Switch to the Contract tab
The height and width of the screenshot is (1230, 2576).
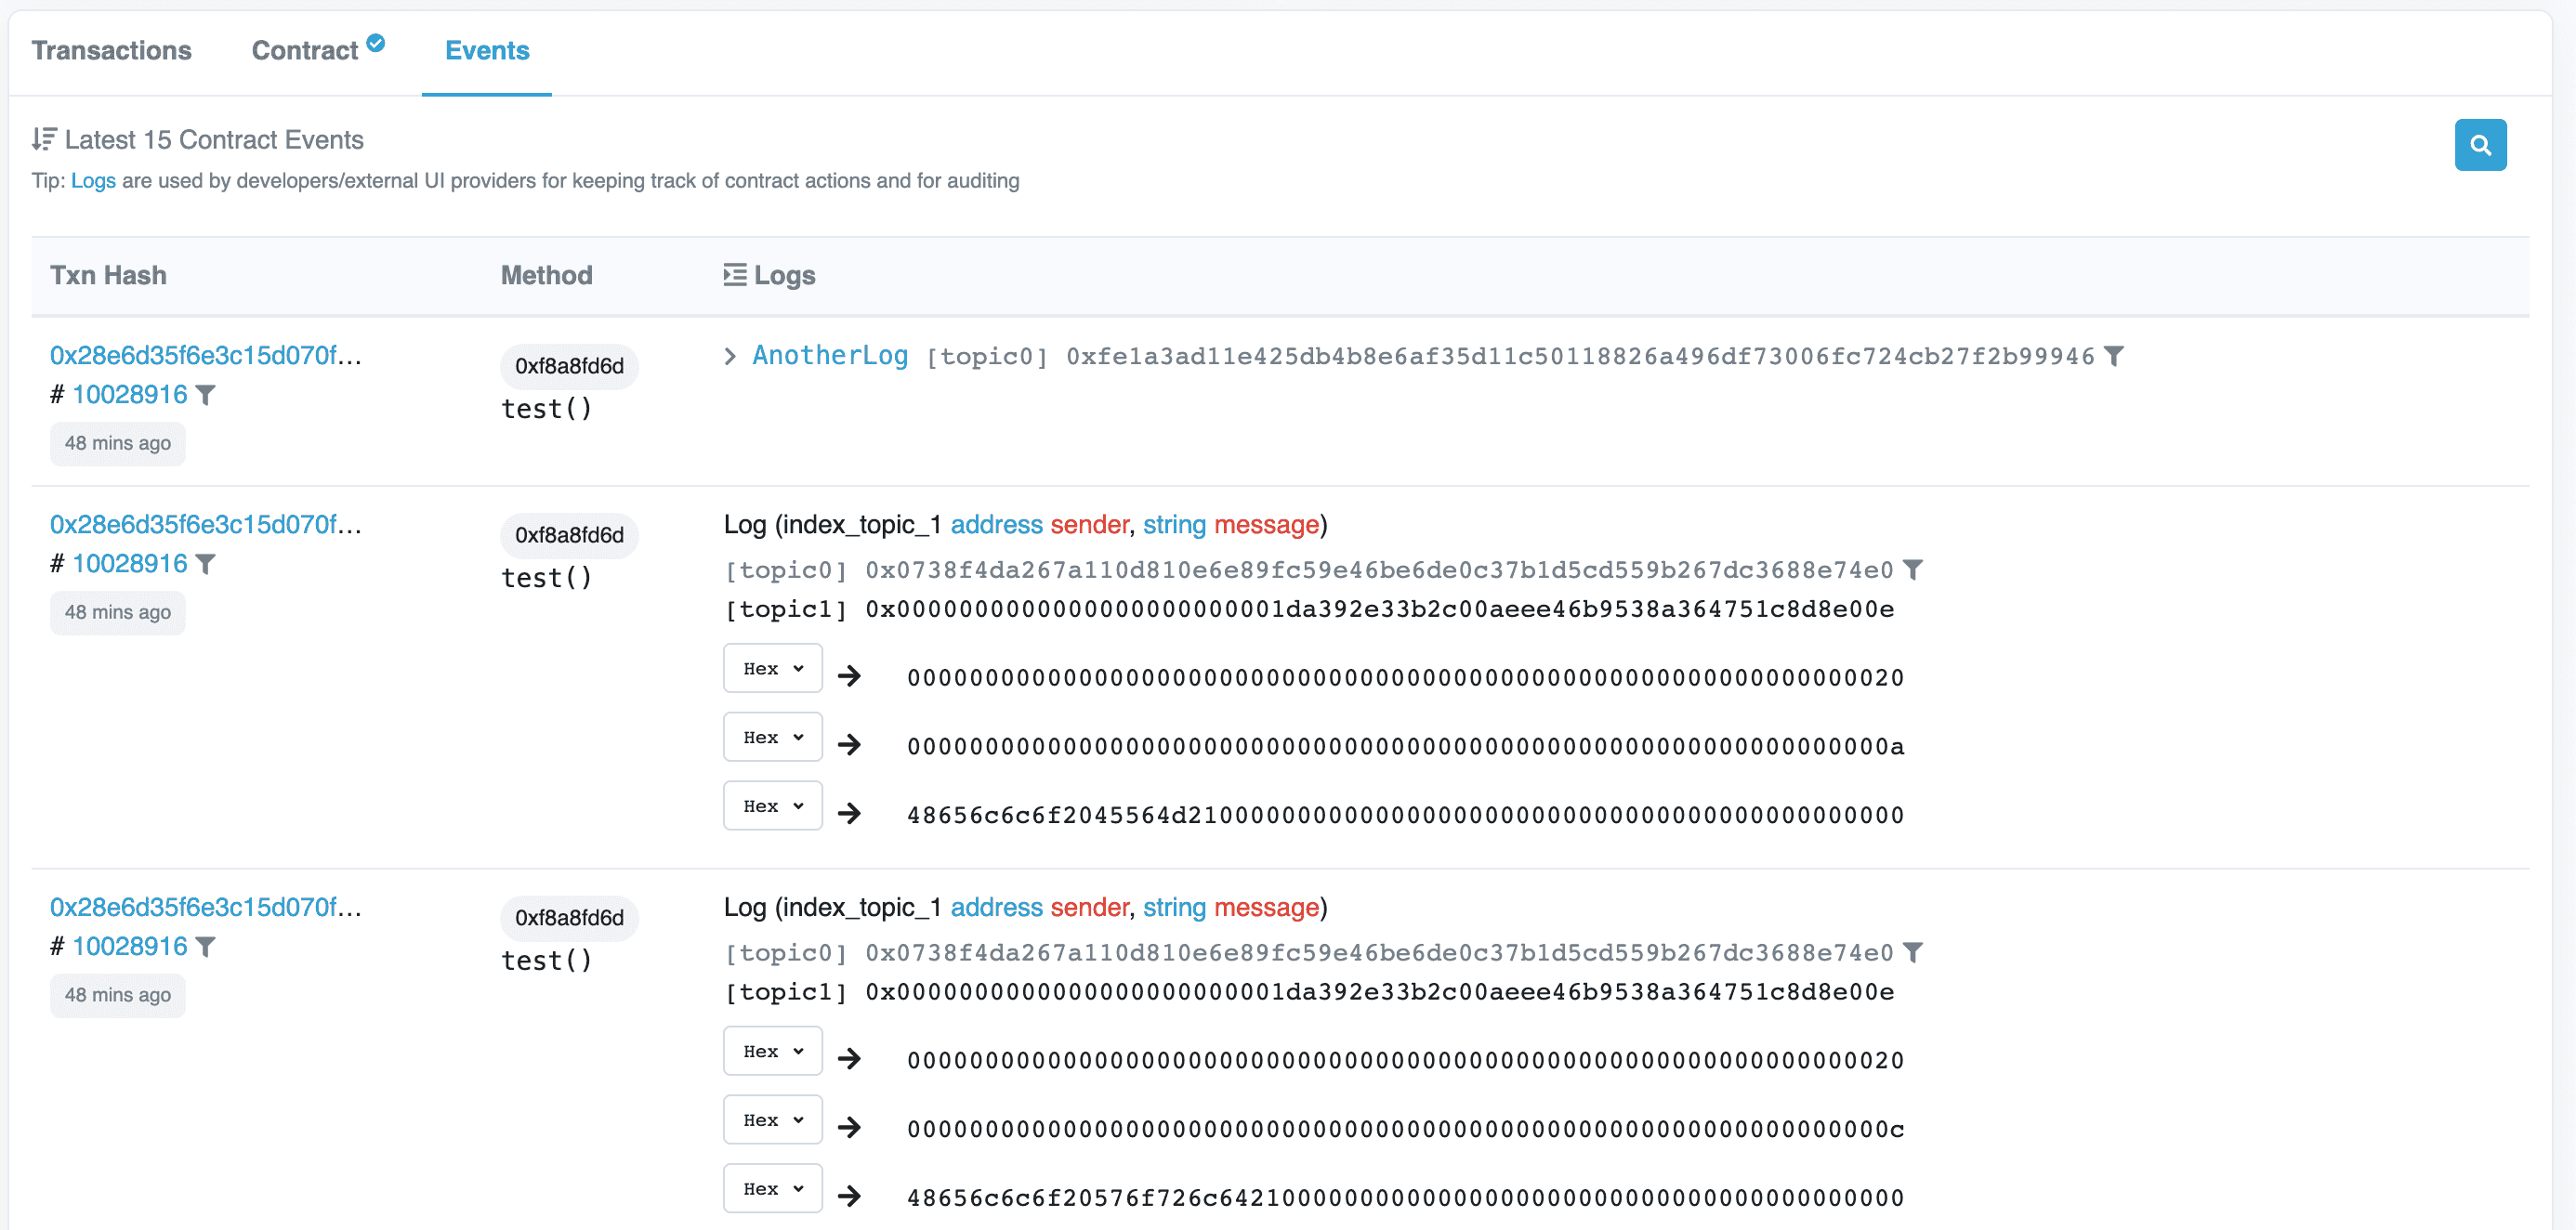305,50
